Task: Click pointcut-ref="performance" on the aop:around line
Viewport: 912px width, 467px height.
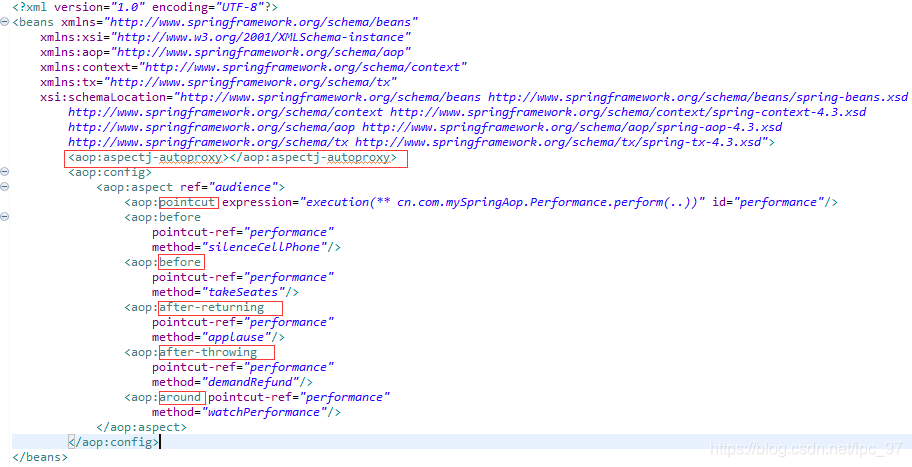Action: point(299,397)
